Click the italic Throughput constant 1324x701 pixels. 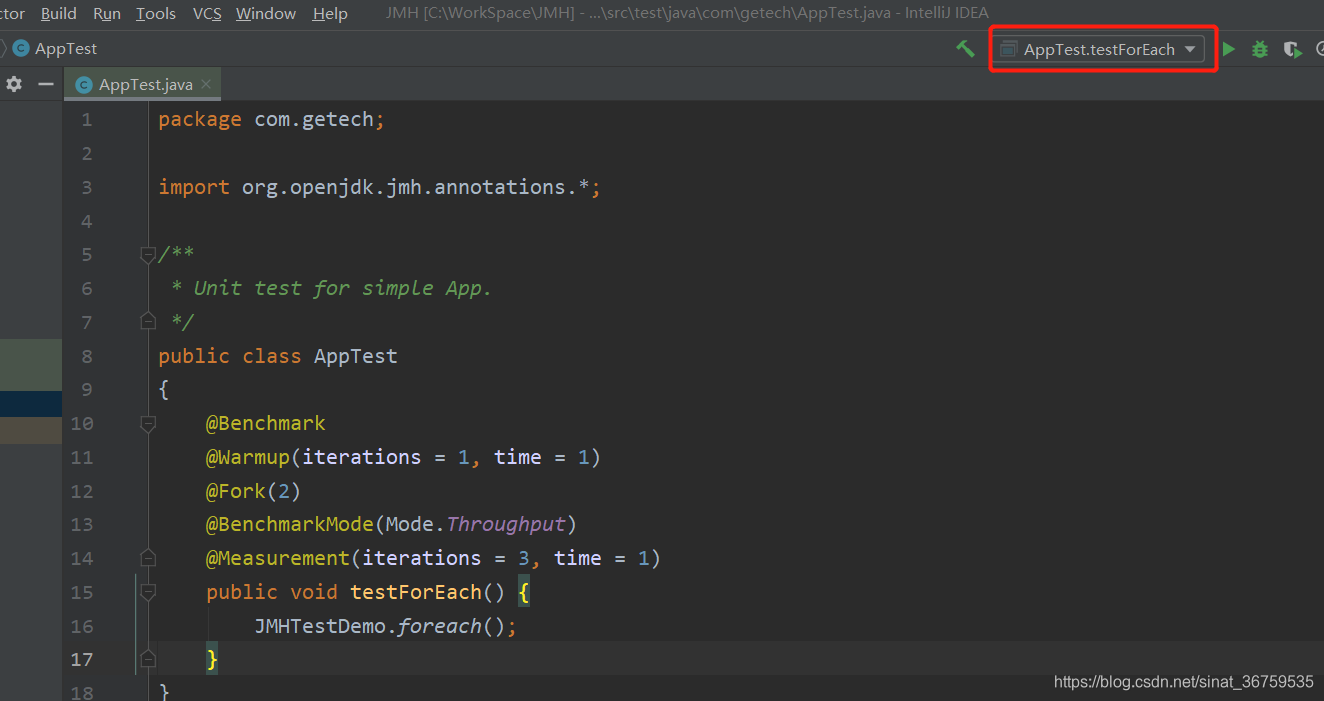click(x=506, y=524)
